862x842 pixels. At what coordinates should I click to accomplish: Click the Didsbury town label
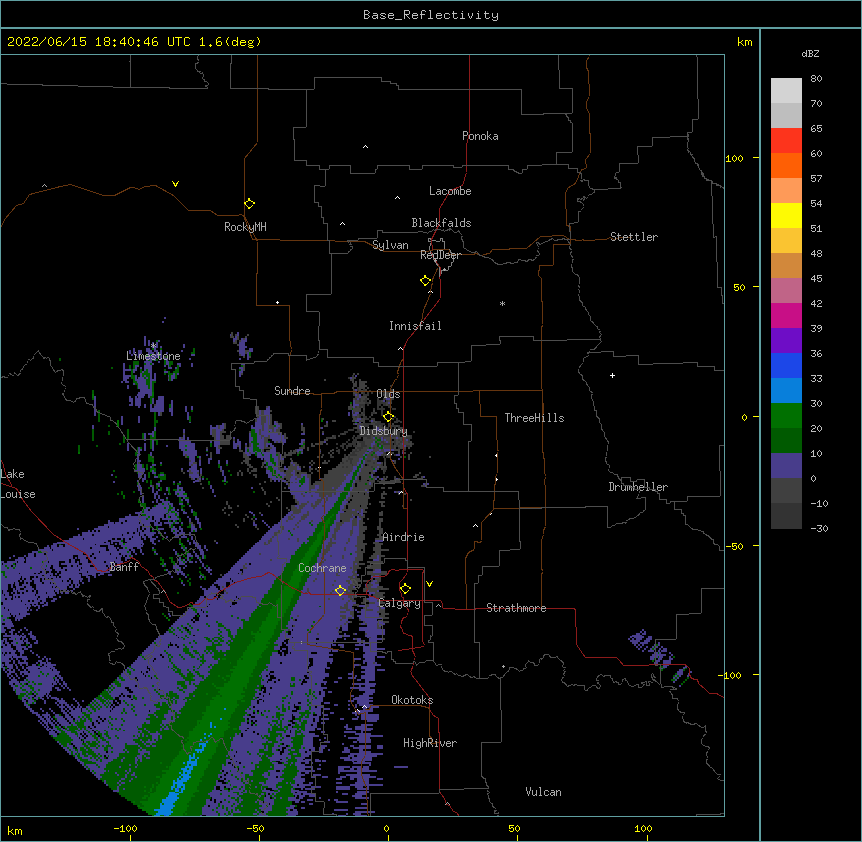click(383, 431)
